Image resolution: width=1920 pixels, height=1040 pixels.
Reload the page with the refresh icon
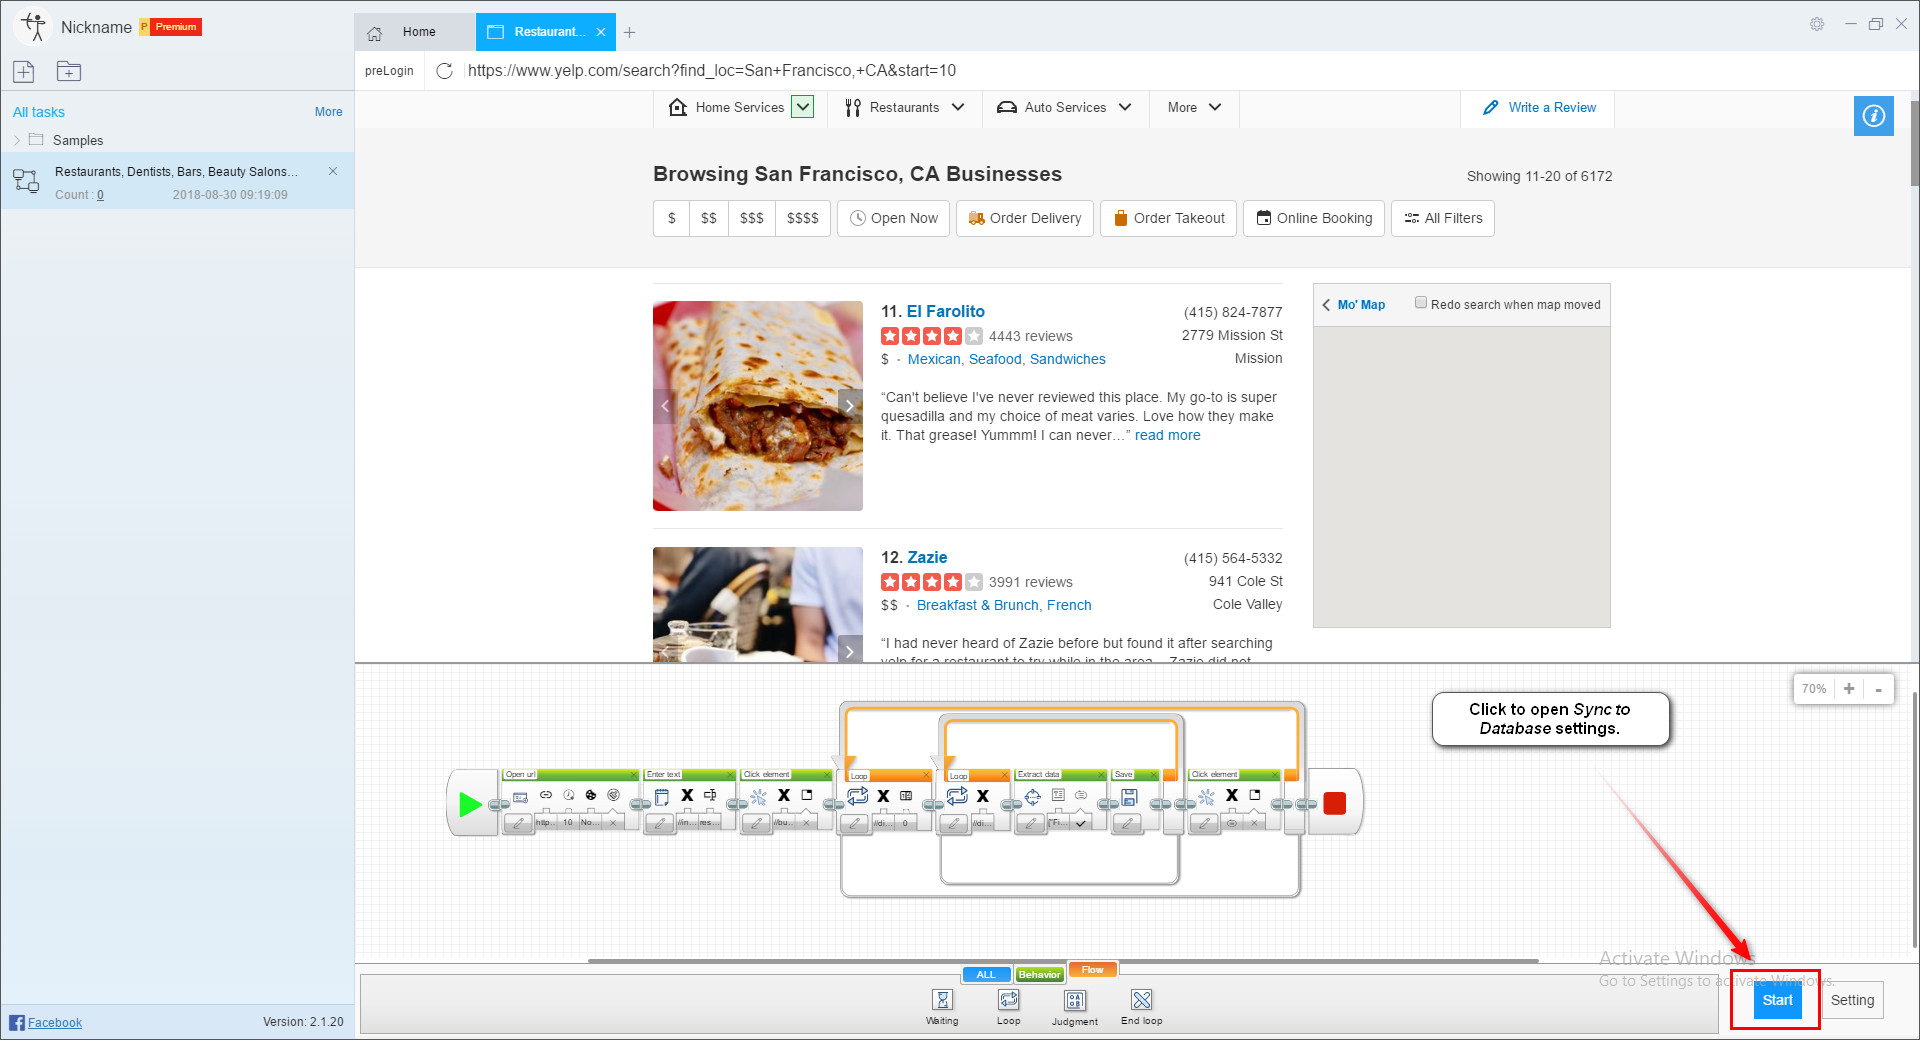pos(445,70)
